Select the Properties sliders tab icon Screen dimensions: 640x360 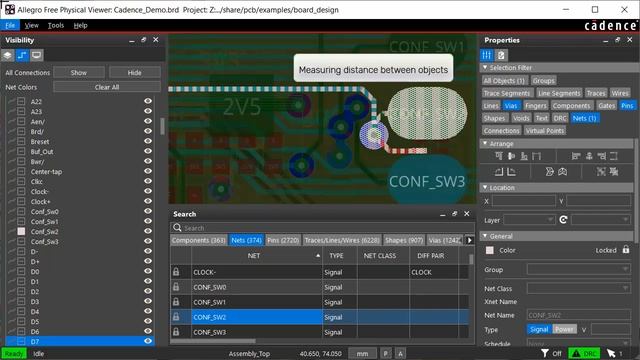pos(486,55)
